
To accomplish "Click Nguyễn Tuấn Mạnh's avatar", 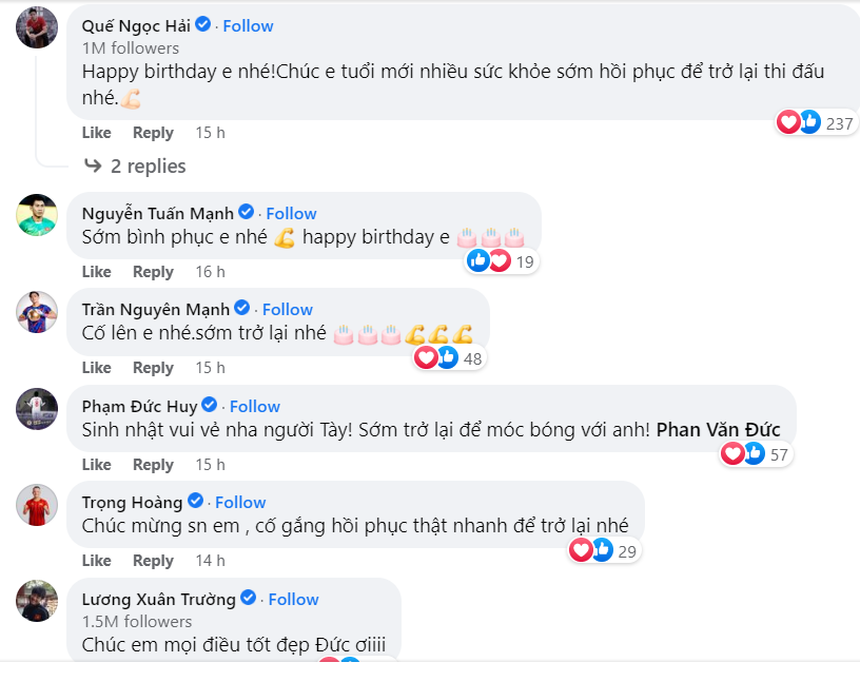I will pyautogui.click(x=37, y=215).
